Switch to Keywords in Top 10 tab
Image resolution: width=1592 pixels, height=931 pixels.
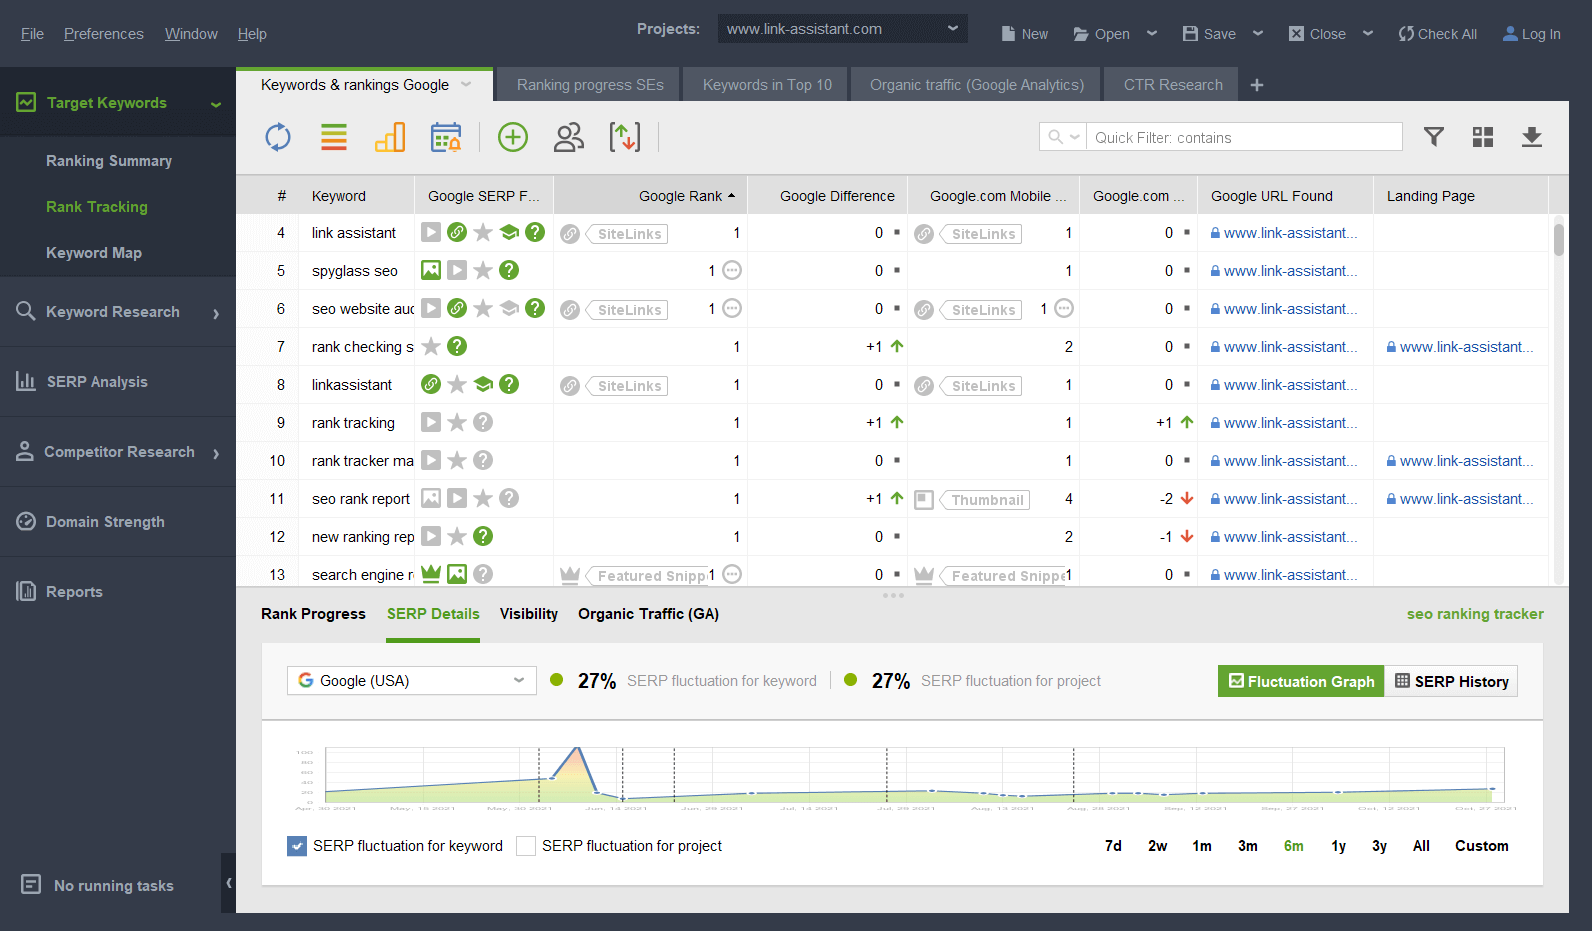click(x=767, y=85)
